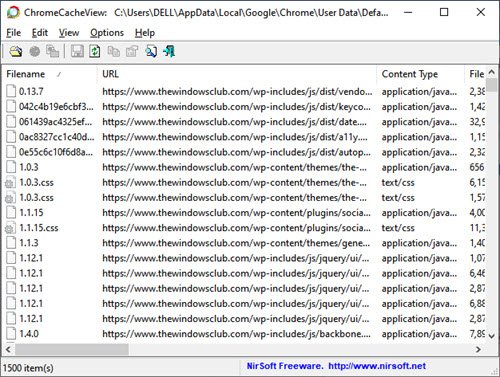This screenshot has width=500, height=377.
Task: Open the View menu
Action: pyautogui.click(x=69, y=33)
